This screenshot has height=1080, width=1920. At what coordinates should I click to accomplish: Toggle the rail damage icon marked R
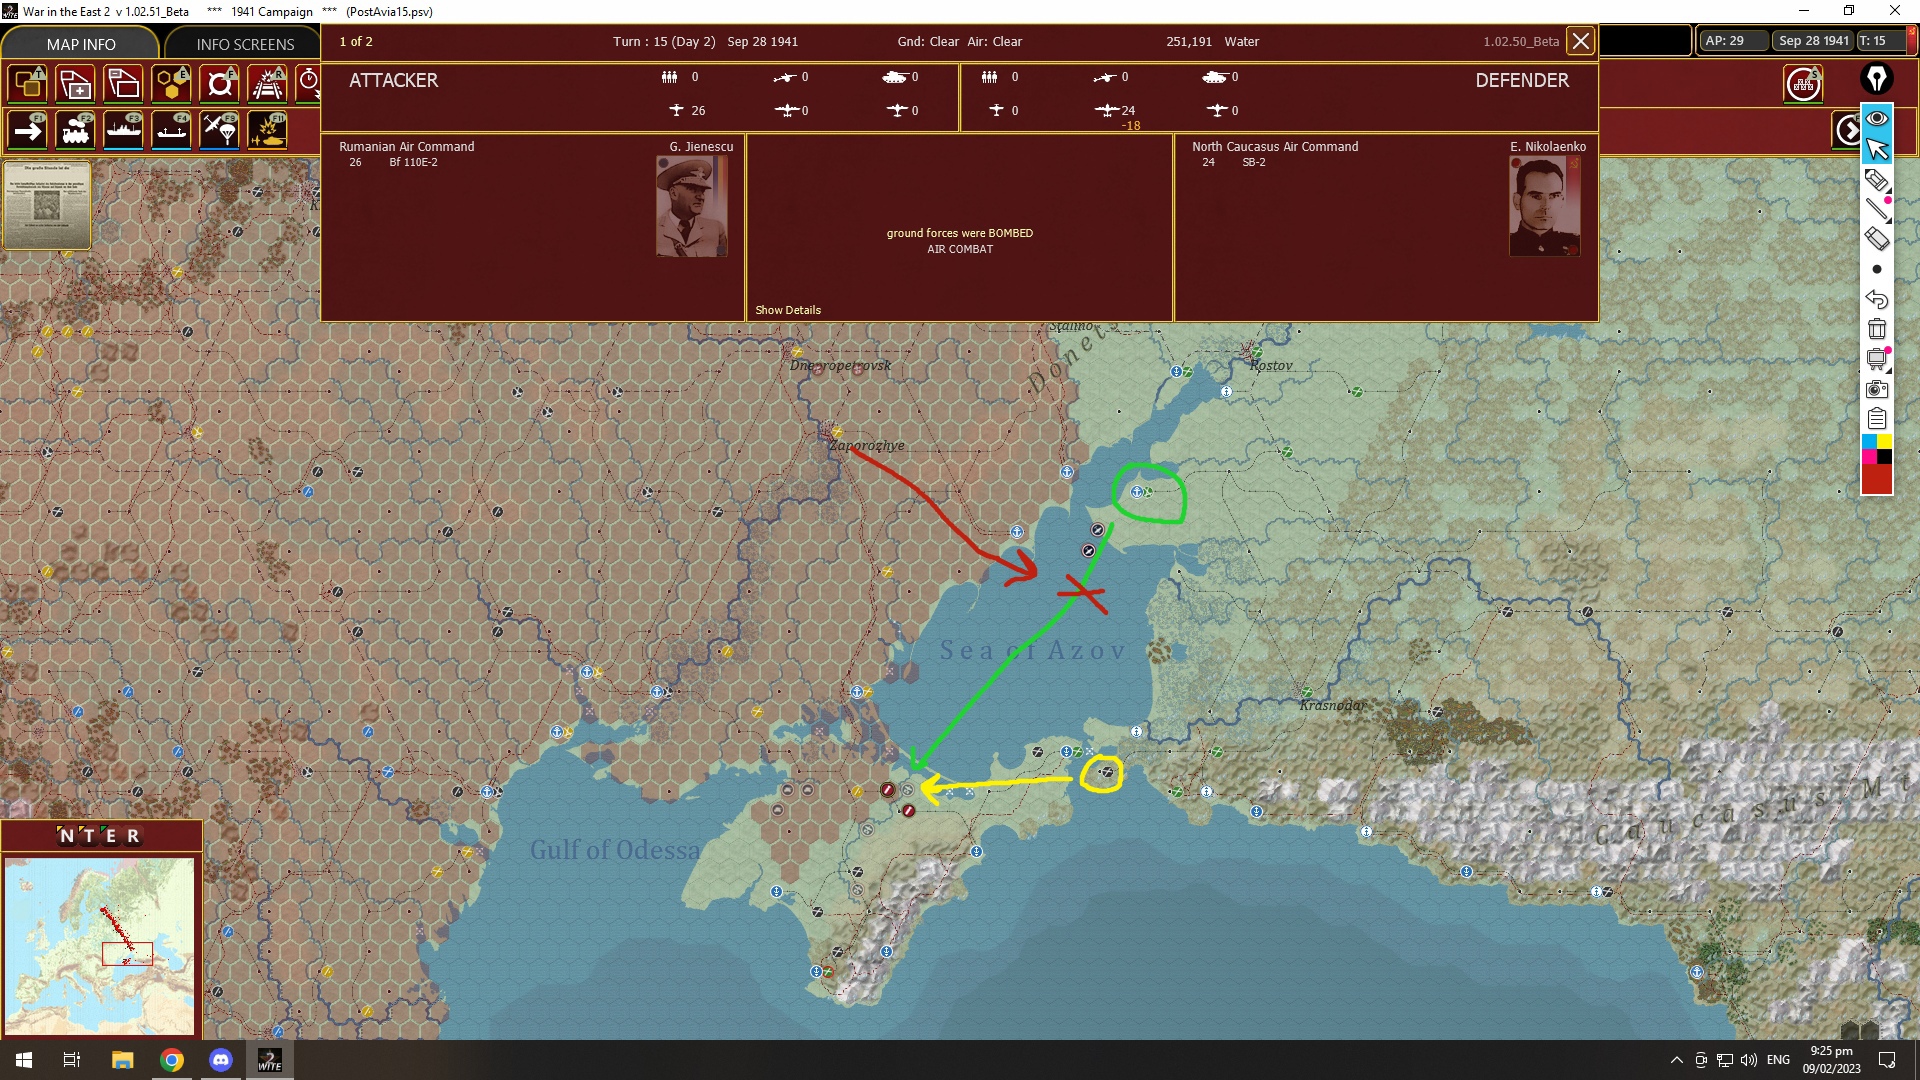(268, 84)
